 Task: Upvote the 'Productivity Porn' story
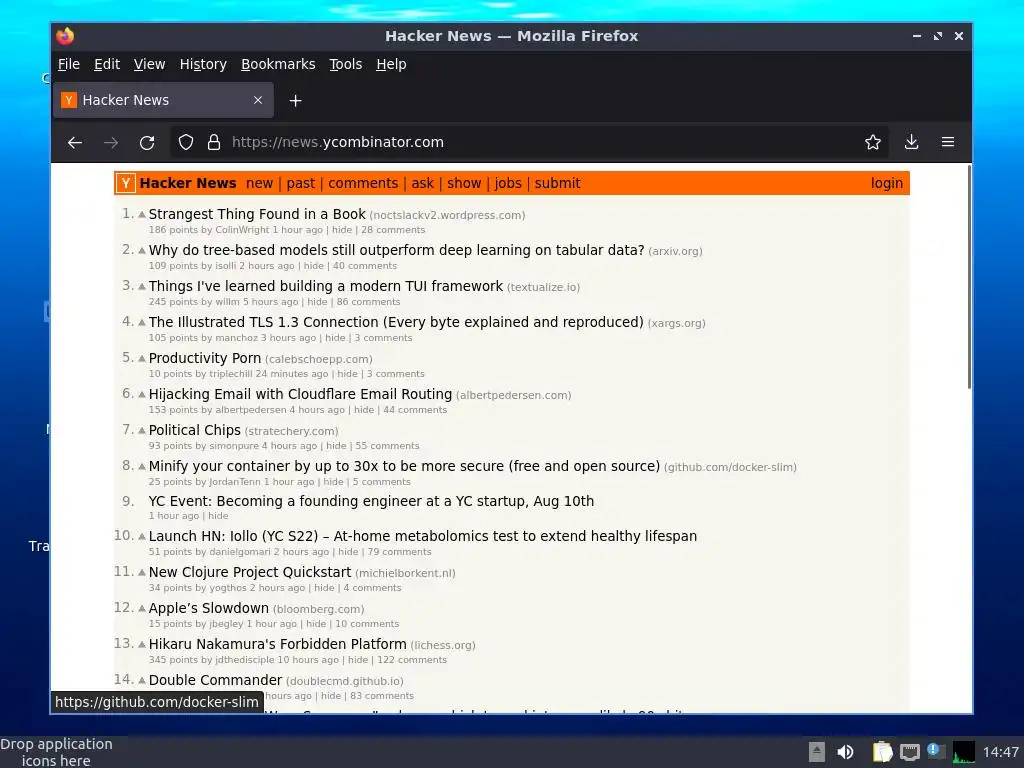(142, 358)
